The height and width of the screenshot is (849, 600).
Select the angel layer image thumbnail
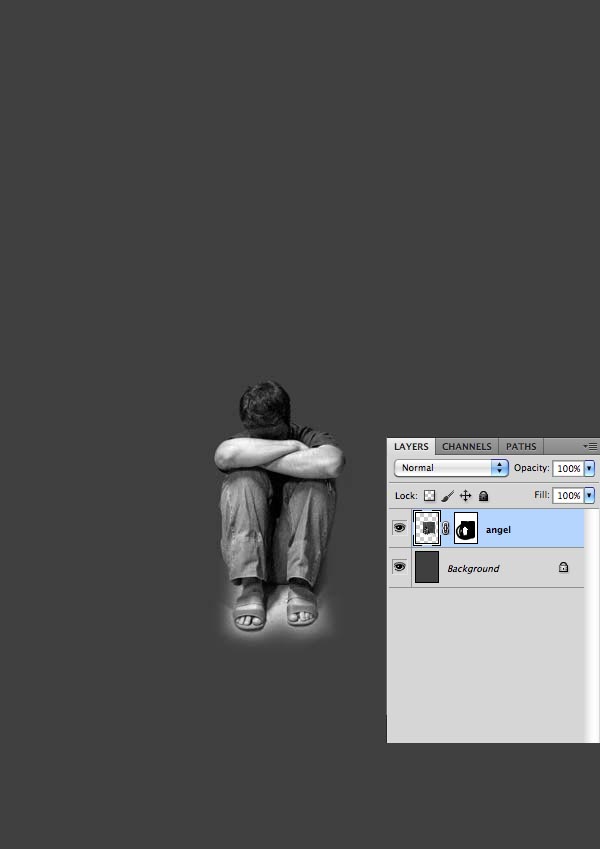pos(427,528)
